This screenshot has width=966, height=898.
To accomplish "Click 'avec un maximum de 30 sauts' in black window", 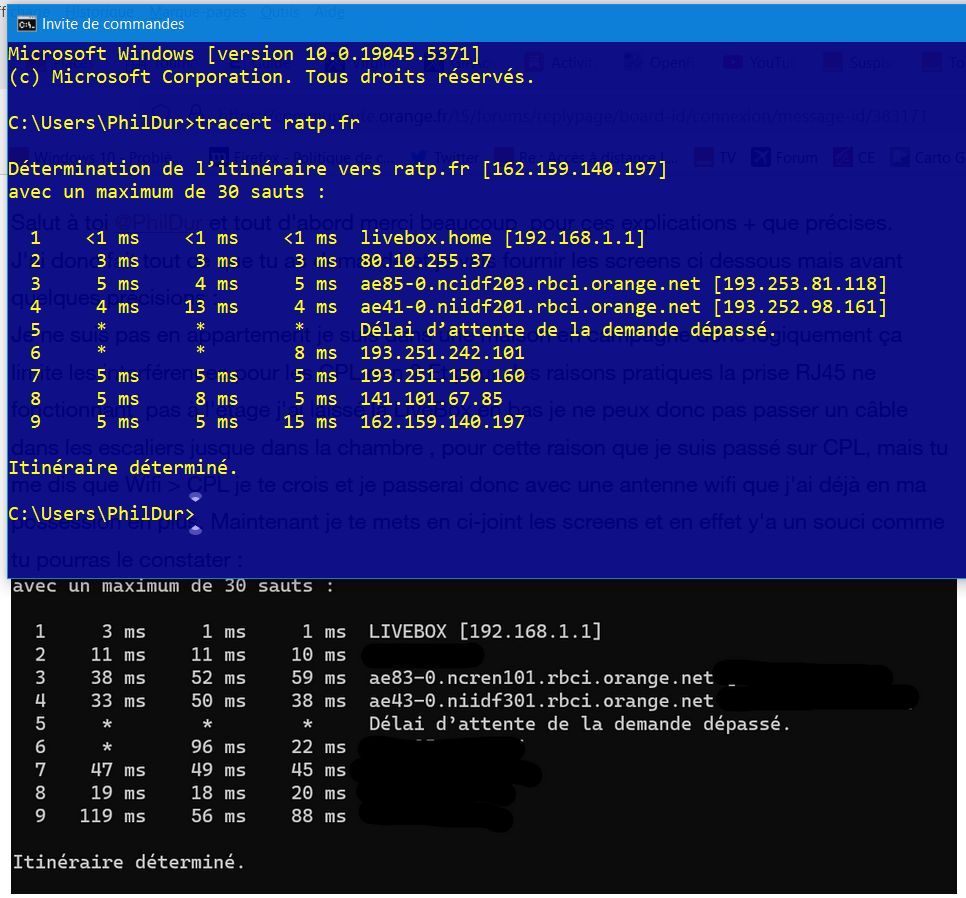I will tap(173, 586).
